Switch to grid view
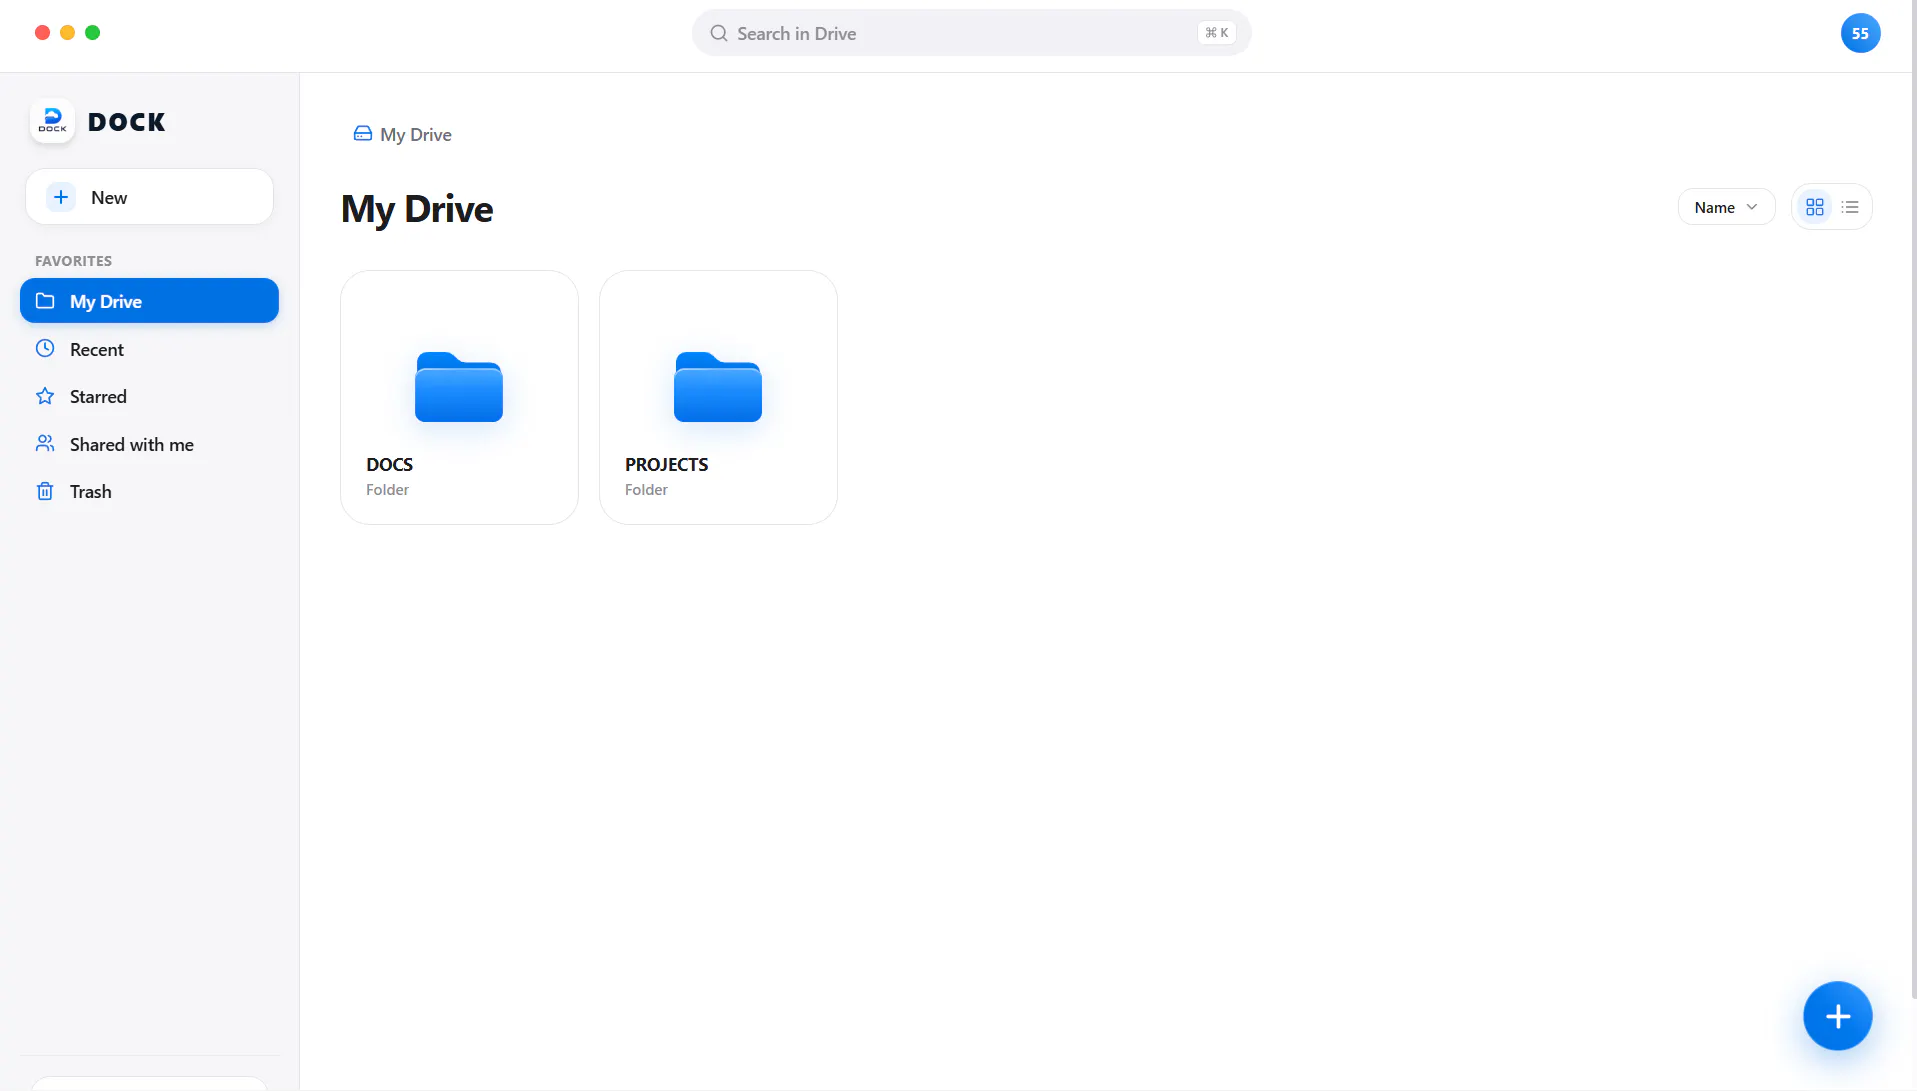Image resolution: width=1917 pixels, height=1091 pixels. coord(1814,207)
